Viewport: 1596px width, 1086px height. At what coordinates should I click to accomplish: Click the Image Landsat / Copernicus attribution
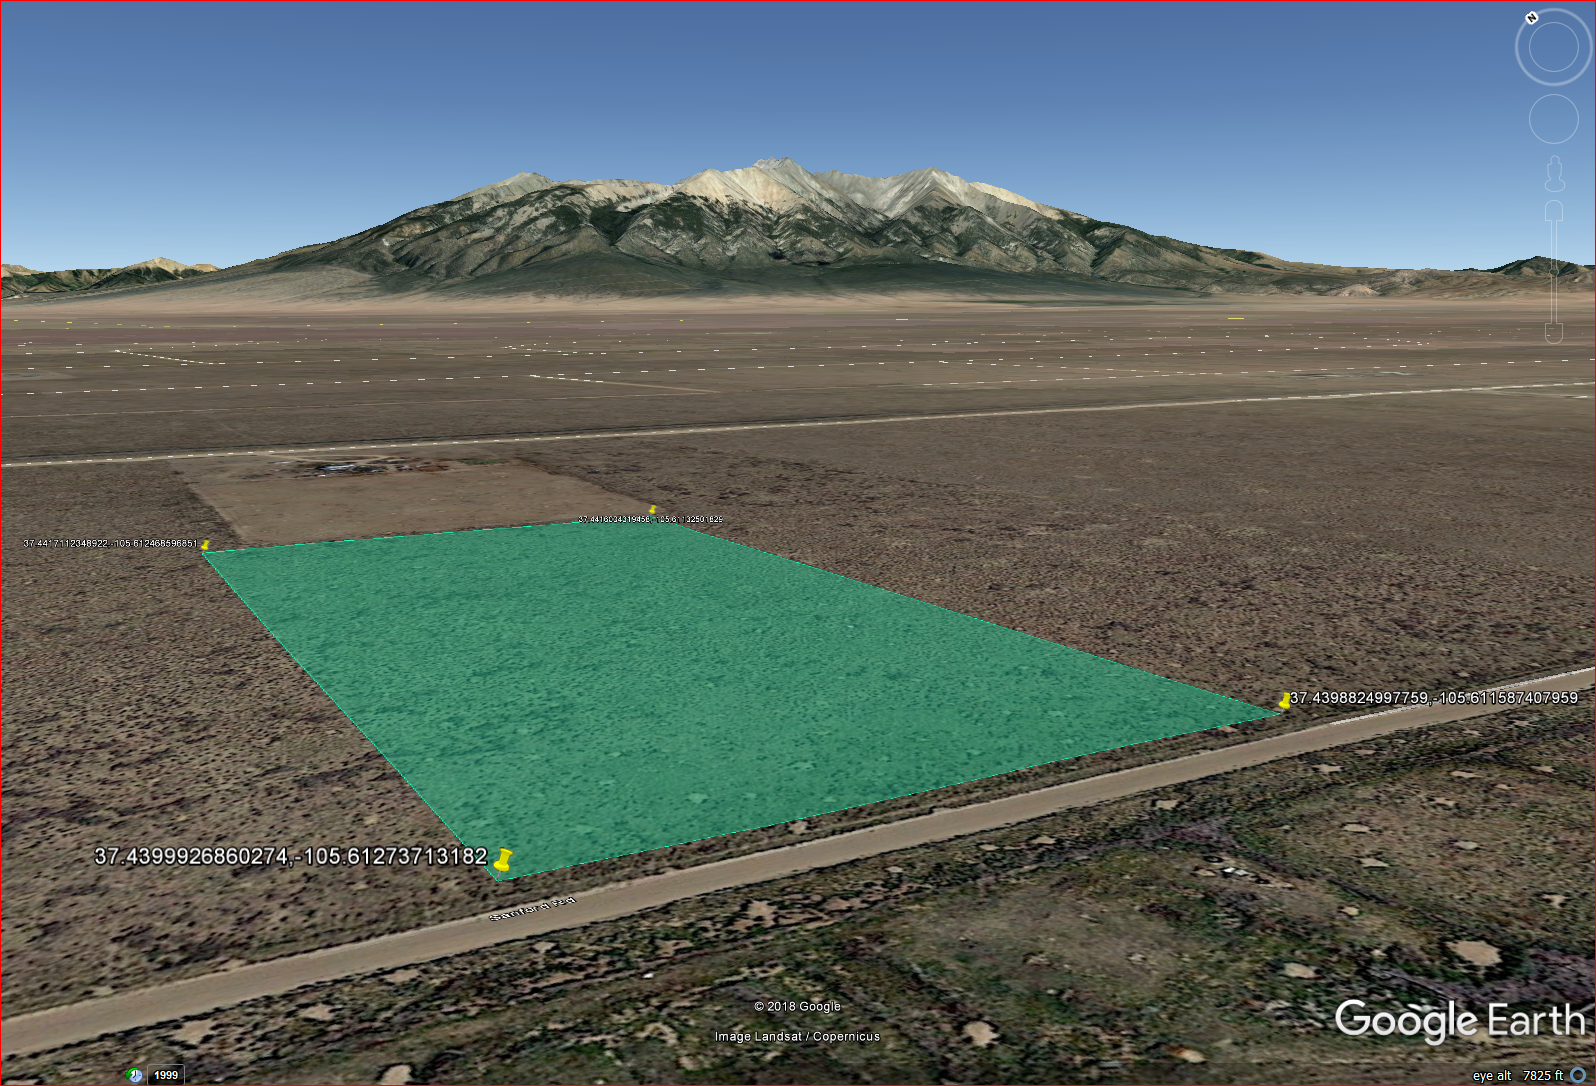797,1037
